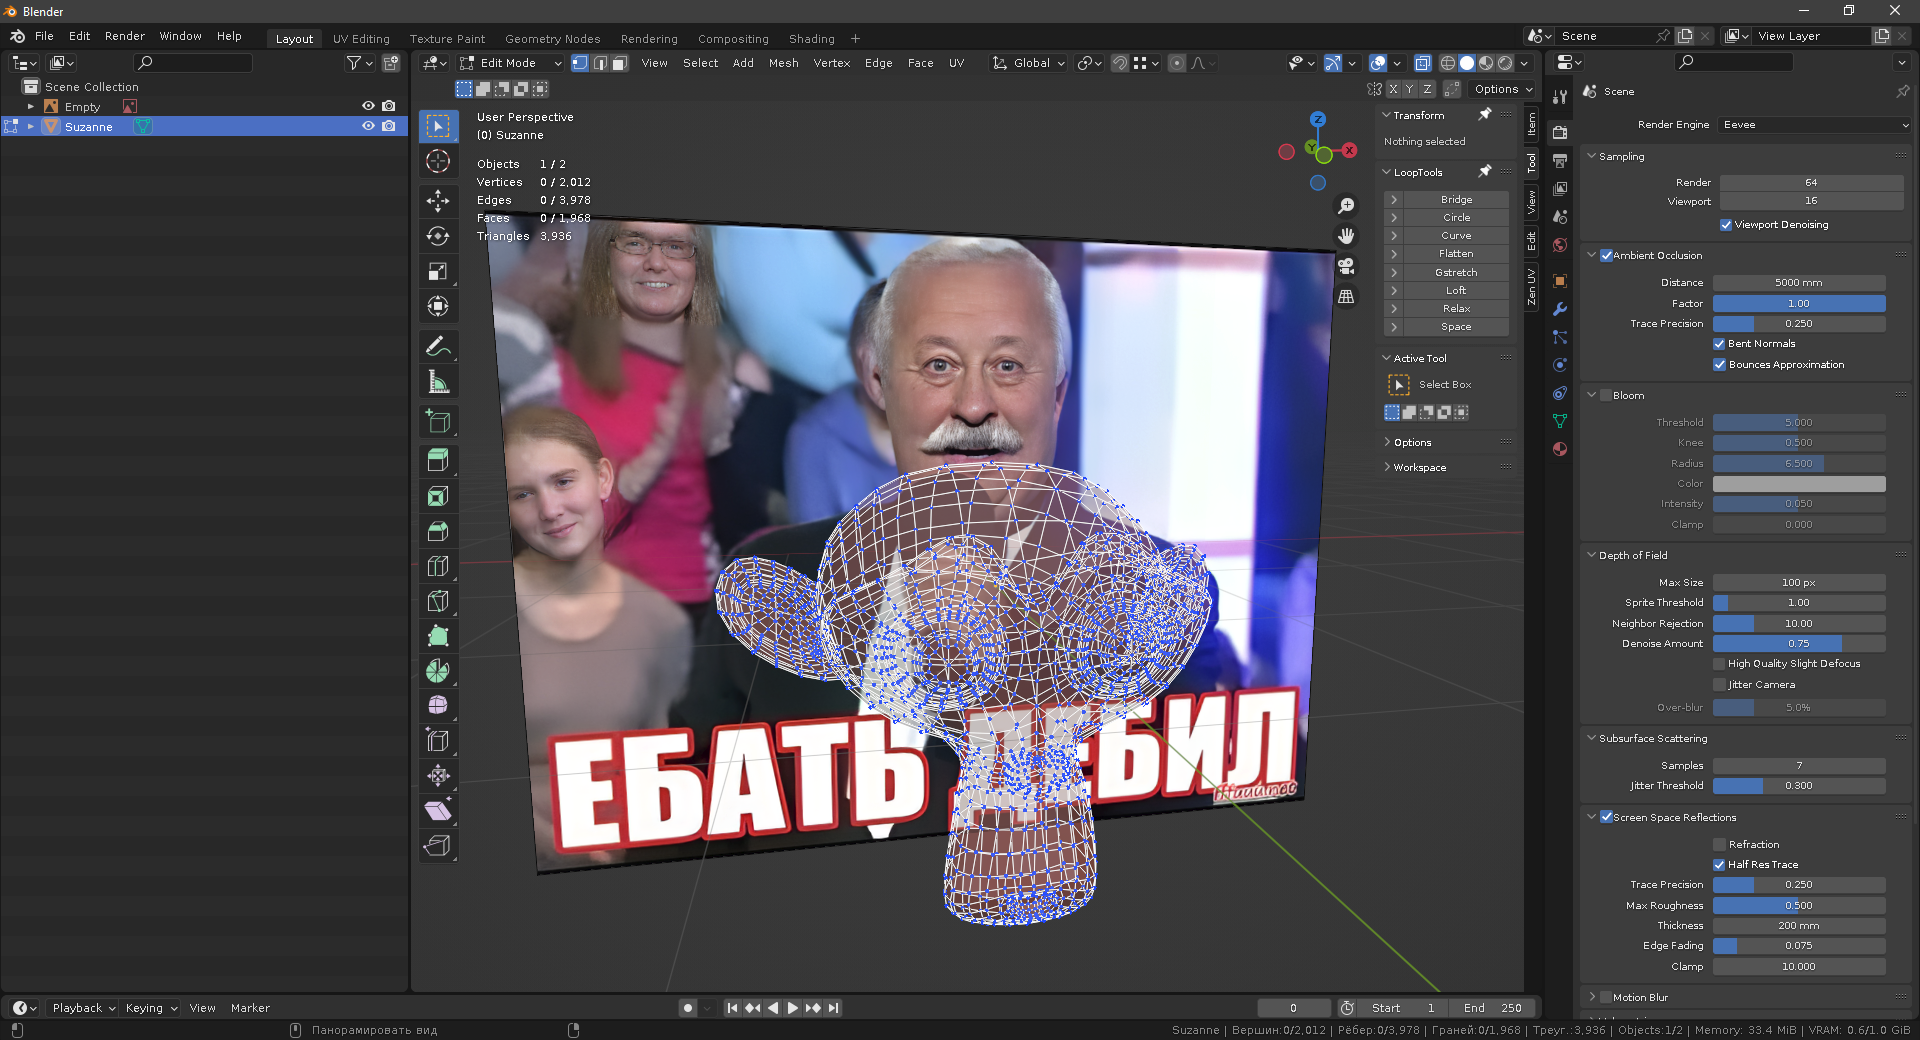Switch to the UV Editing workspace tab
Viewport: 1920px width, 1040px height.
(x=361, y=39)
